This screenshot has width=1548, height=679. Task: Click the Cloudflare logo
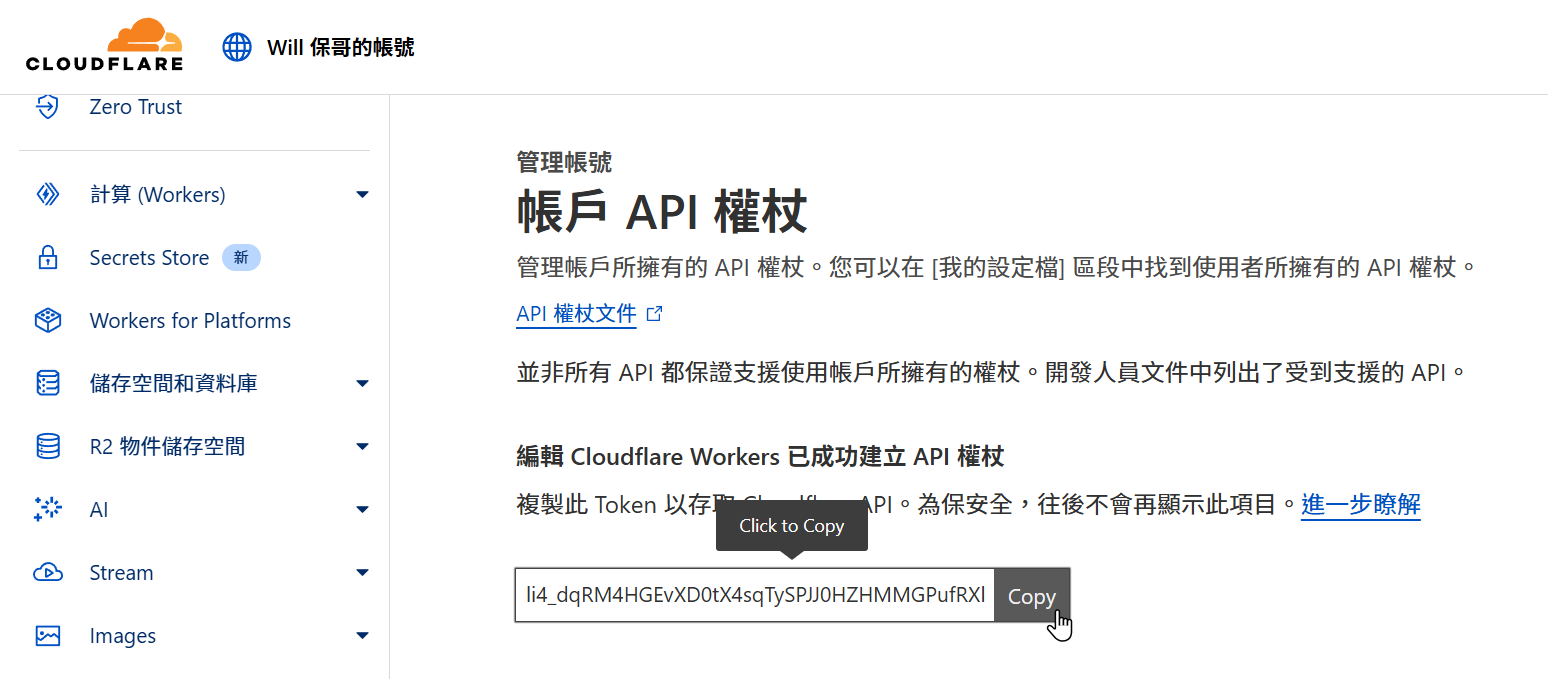[104, 45]
